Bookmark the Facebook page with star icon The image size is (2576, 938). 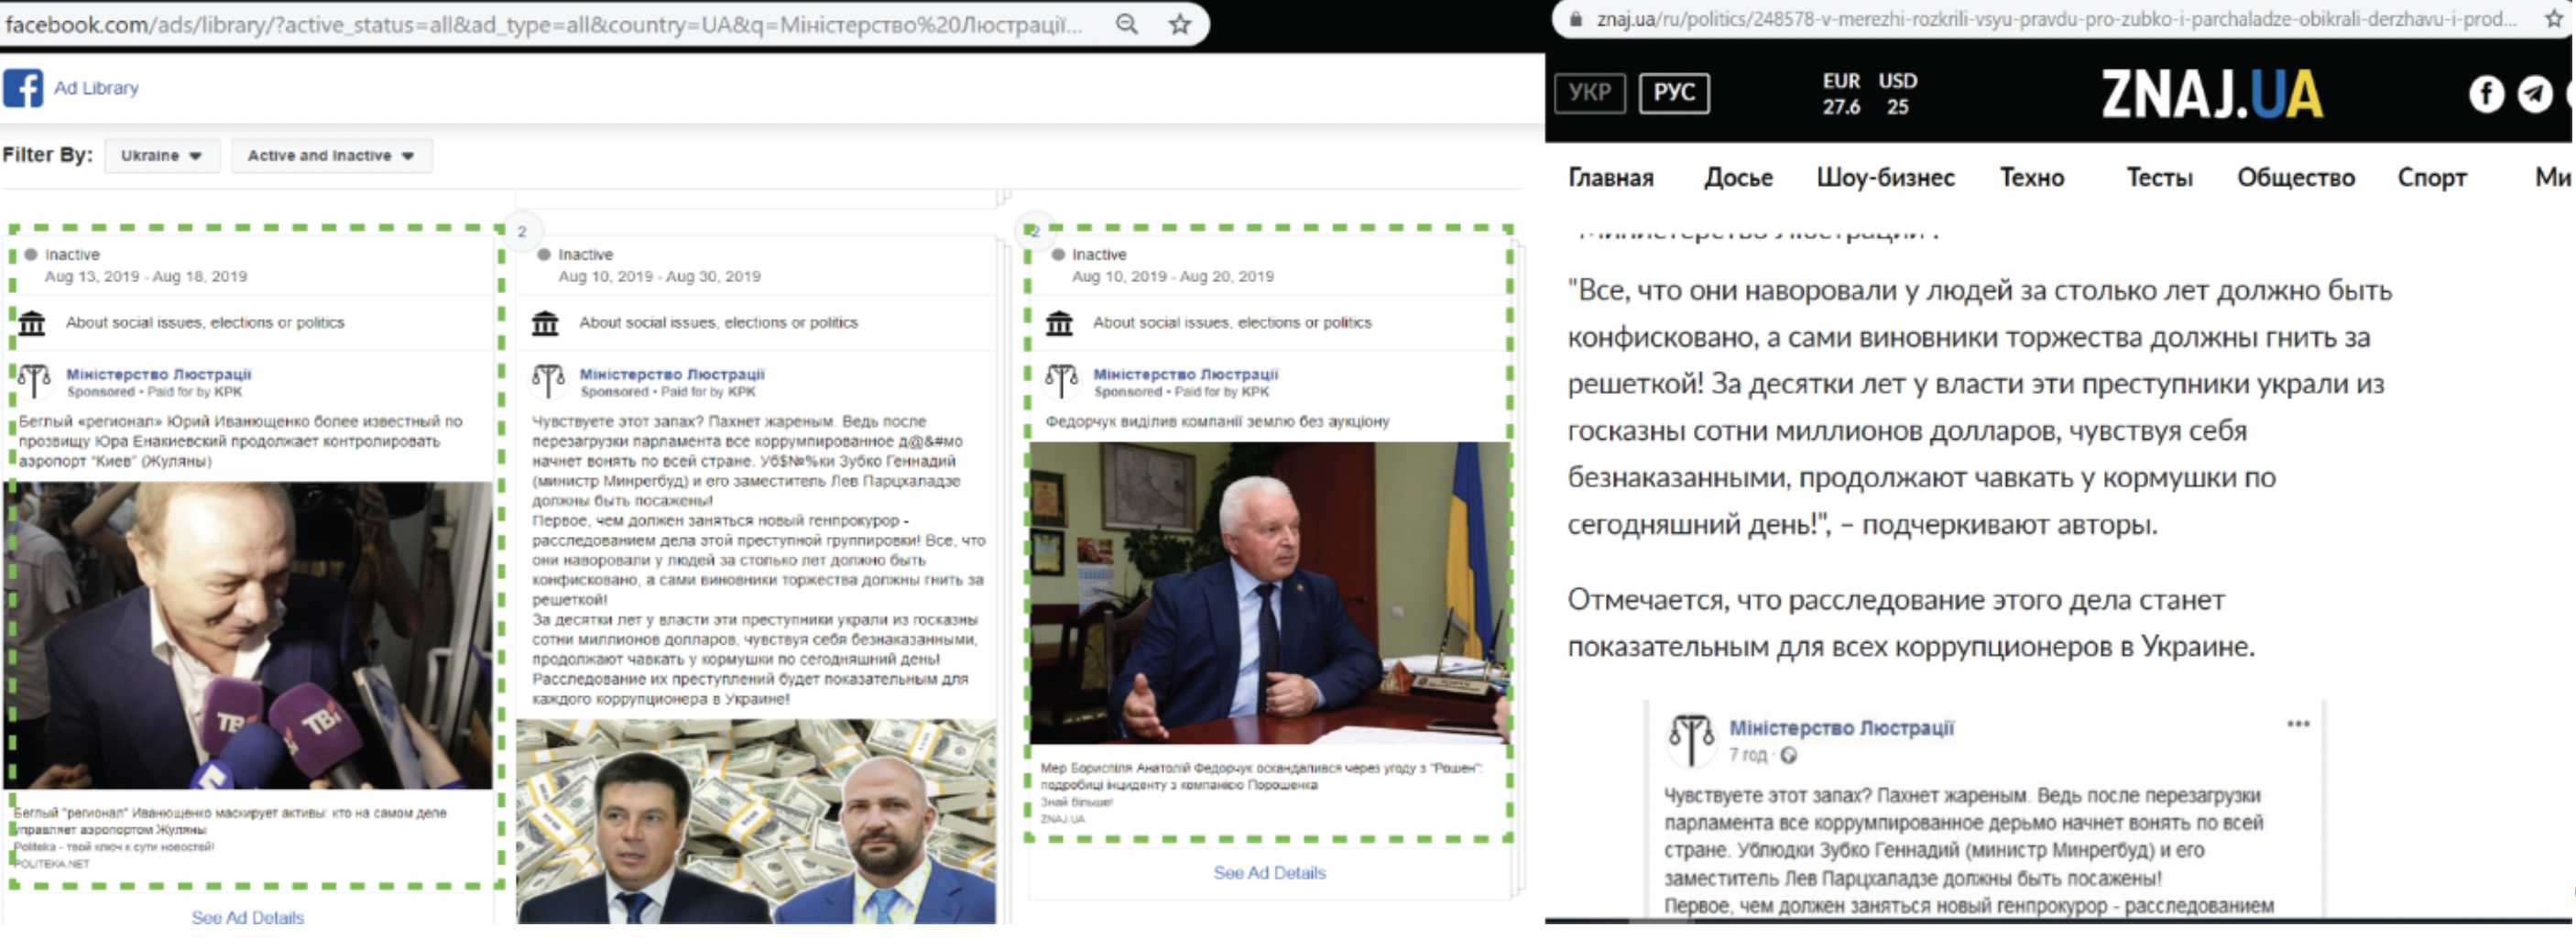[1180, 24]
